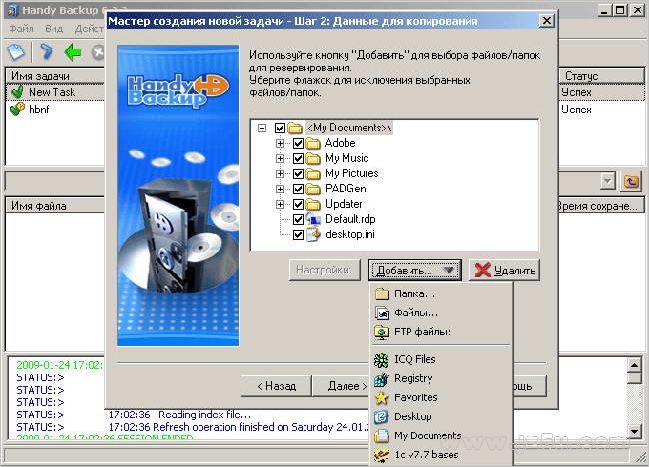The width and height of the screenshot is (649, 467).
Task: Expand the Adobe folder node
Action: [280, 144]
